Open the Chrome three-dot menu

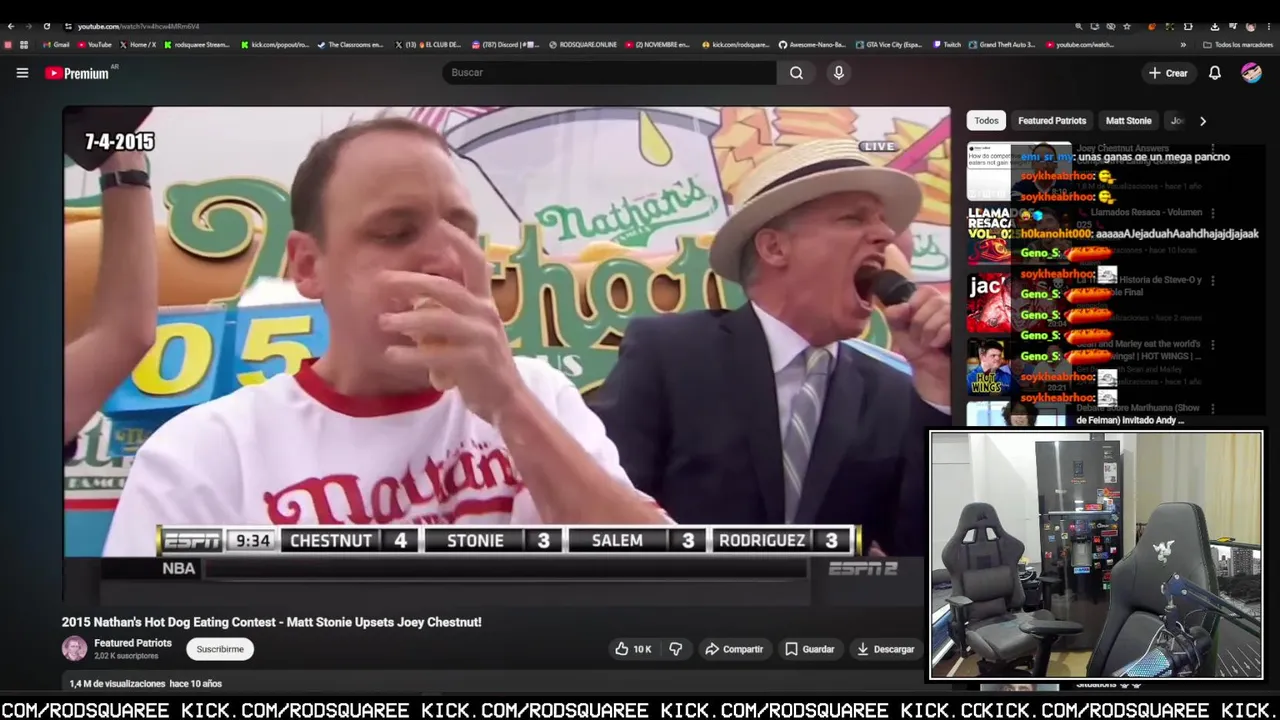(x=1269, y=26)
